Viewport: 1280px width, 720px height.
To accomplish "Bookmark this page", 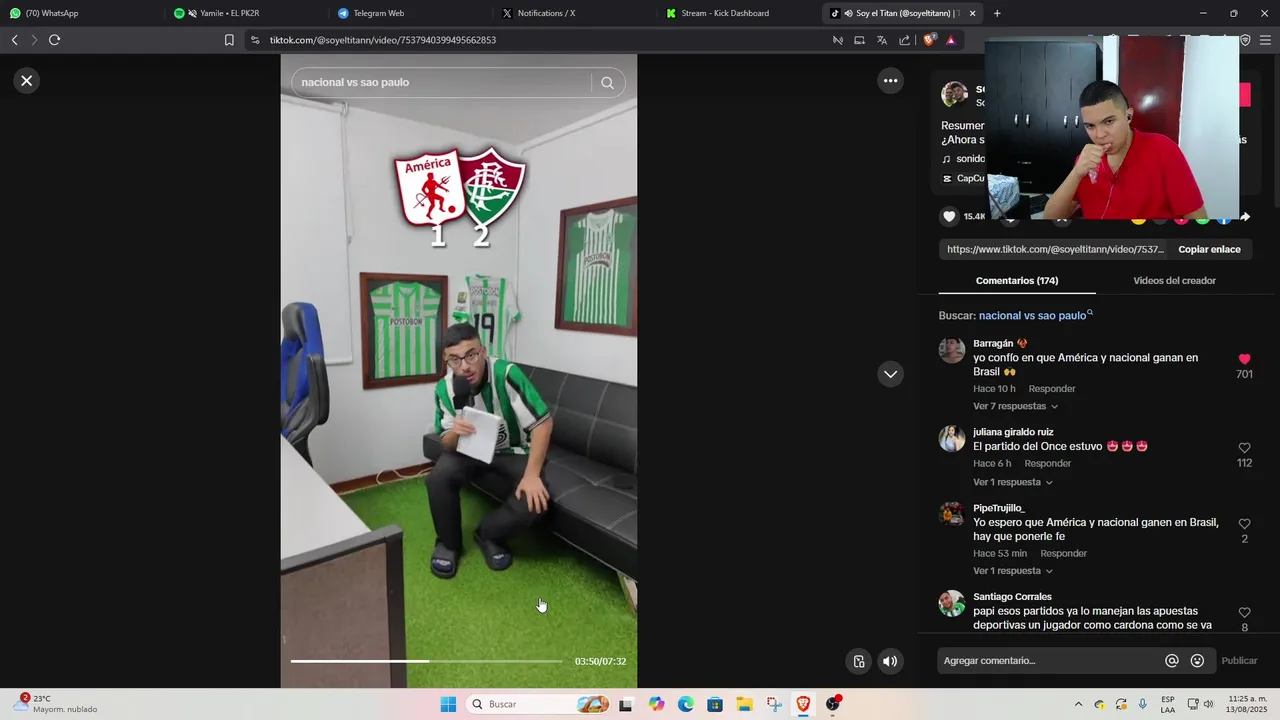I will coord(229,40).
